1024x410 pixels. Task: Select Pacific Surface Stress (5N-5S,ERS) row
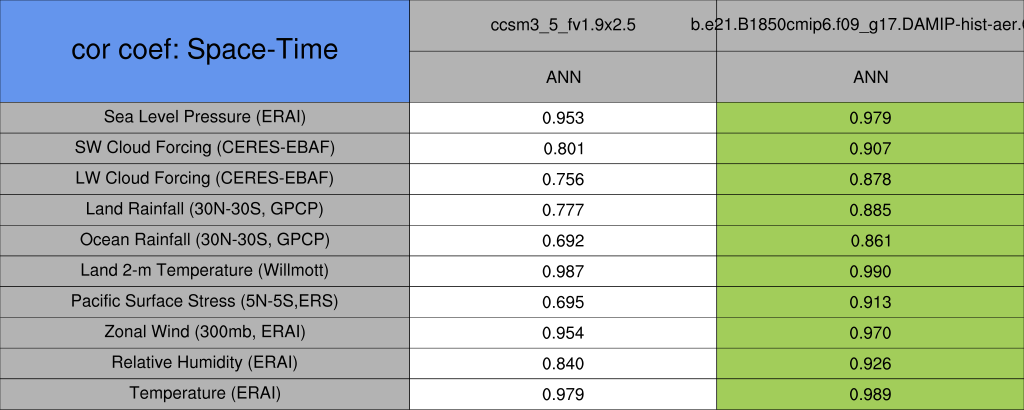(205, 302)
